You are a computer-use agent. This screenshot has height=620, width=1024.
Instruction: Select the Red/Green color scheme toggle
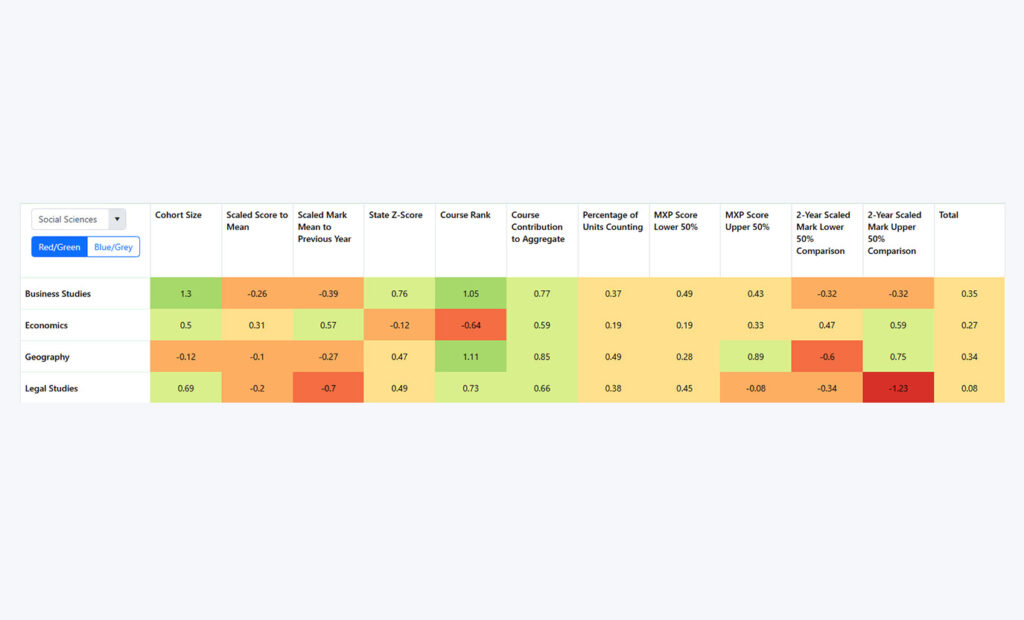pos(58,246)
